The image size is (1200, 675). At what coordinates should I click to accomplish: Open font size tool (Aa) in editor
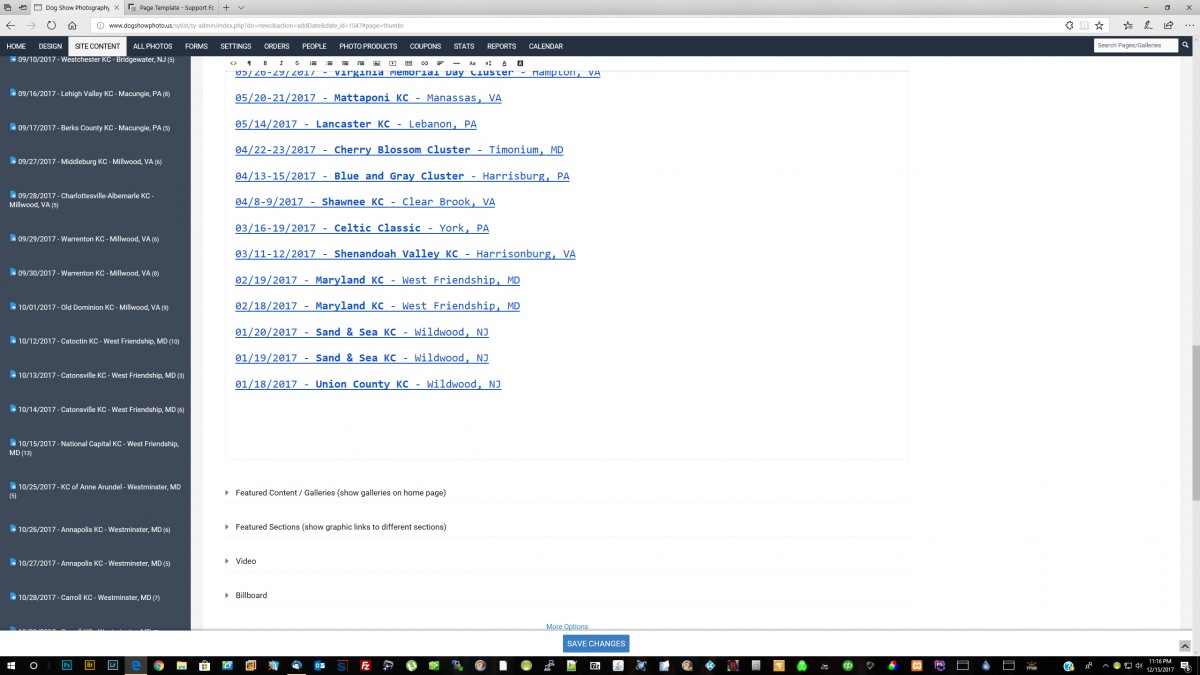[472, 63]
